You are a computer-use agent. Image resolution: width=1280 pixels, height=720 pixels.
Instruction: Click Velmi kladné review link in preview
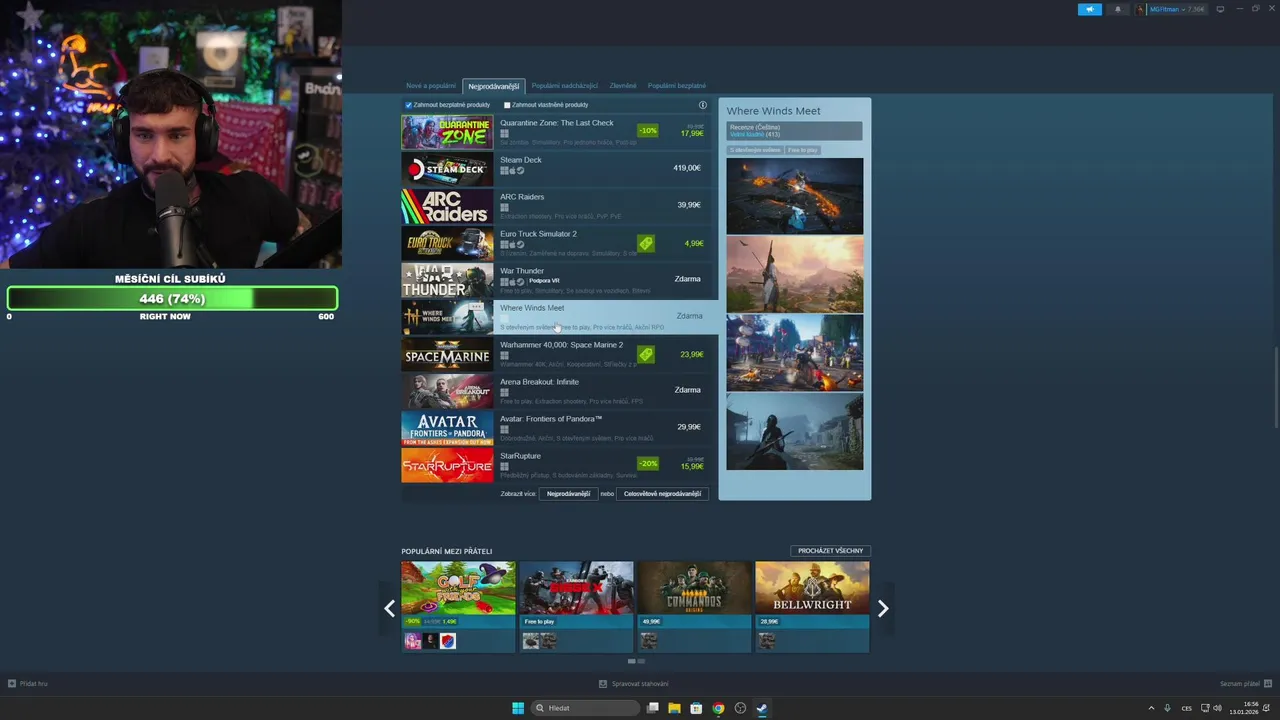point(746,134)
